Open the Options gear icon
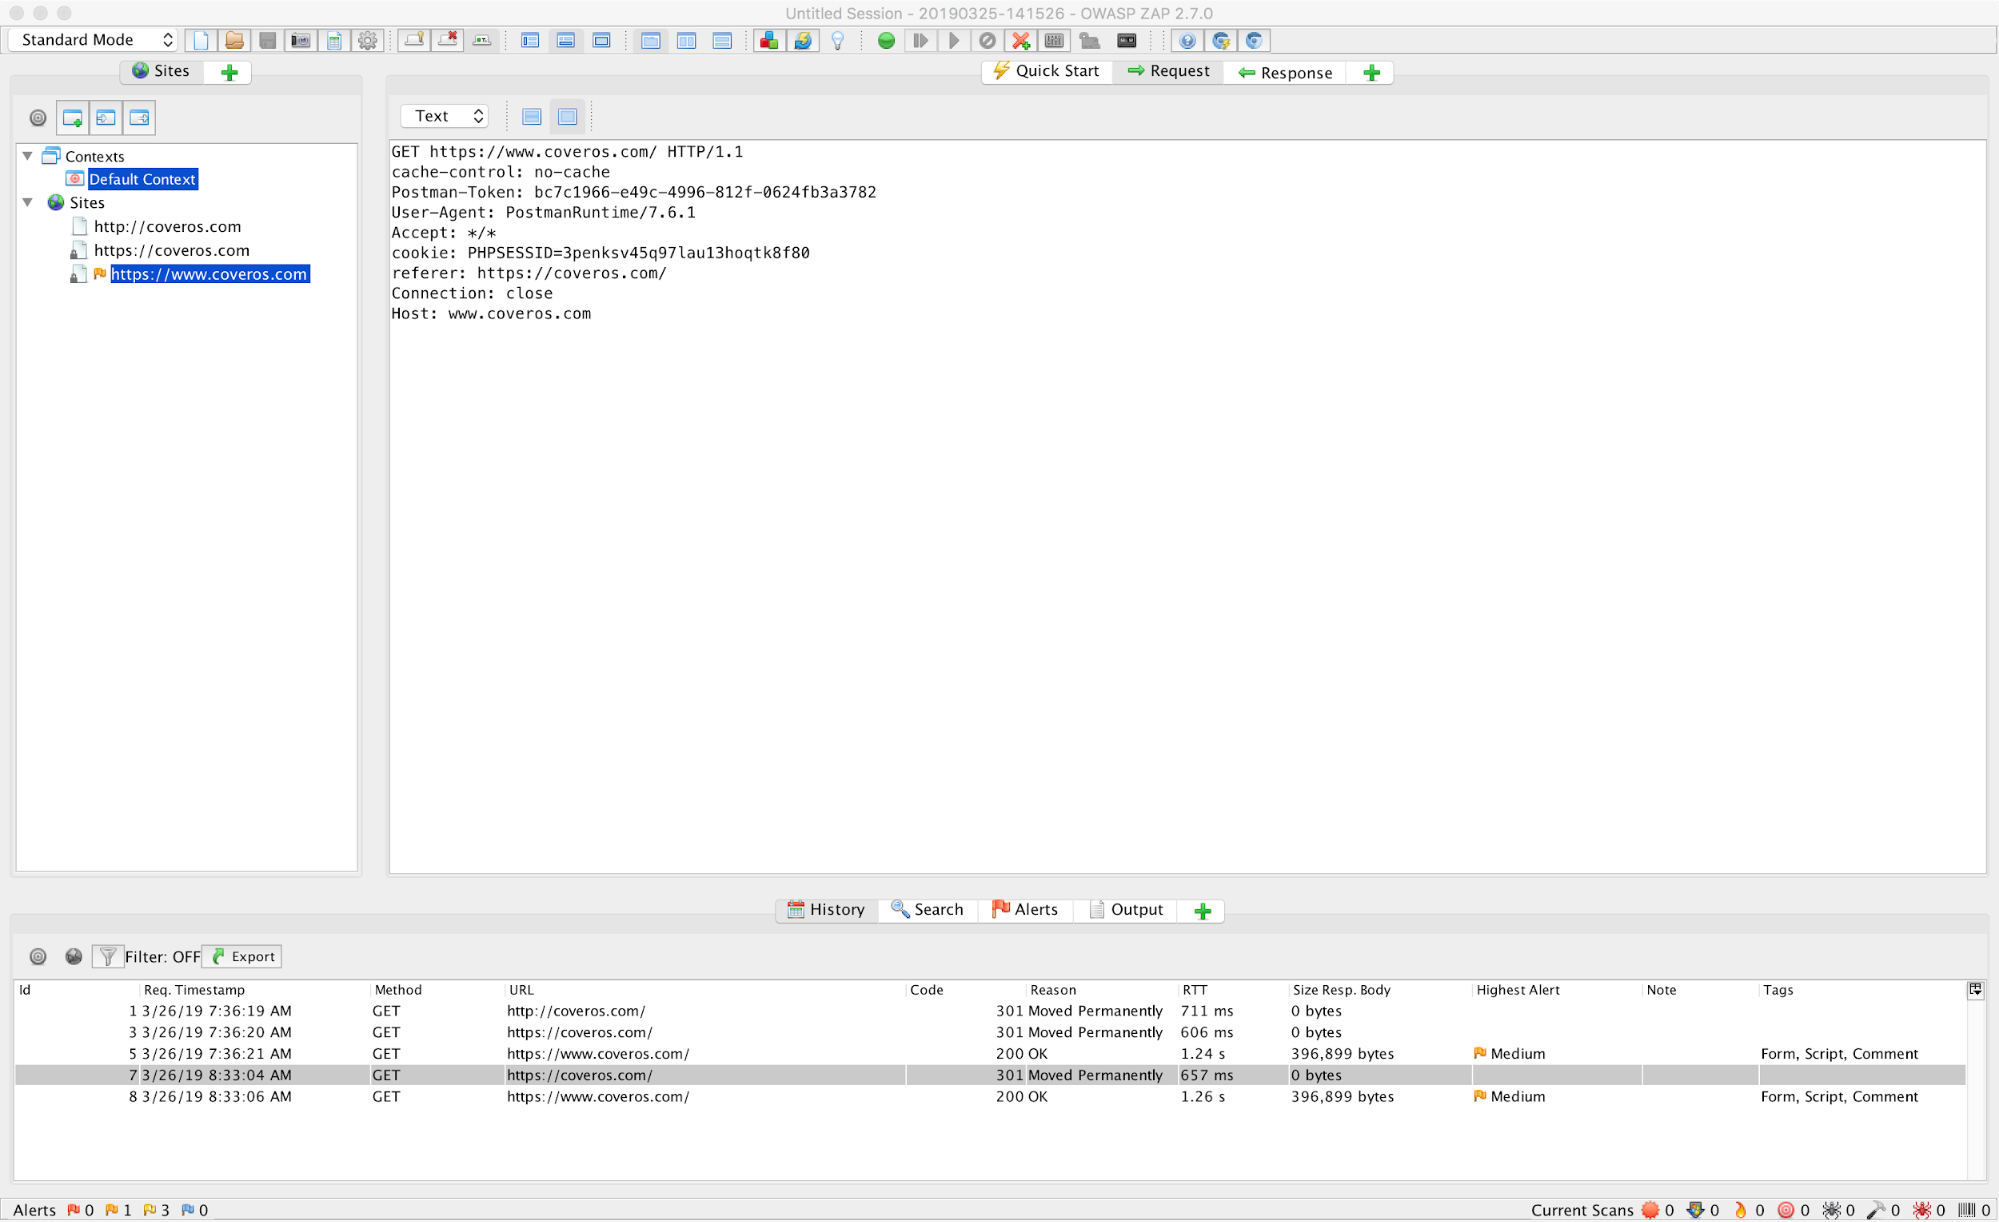This screenshot has width=1999, height=1222. point(368,40)
